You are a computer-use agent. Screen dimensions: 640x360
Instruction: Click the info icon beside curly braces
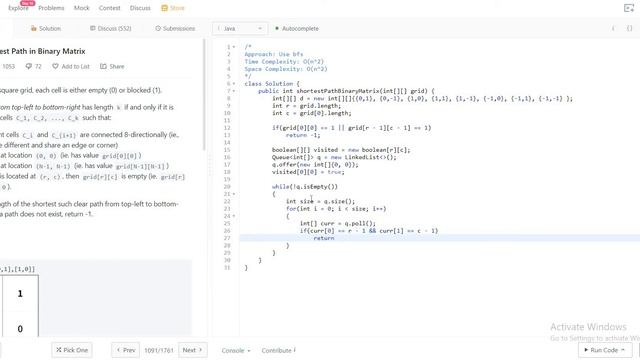(613, 28)
